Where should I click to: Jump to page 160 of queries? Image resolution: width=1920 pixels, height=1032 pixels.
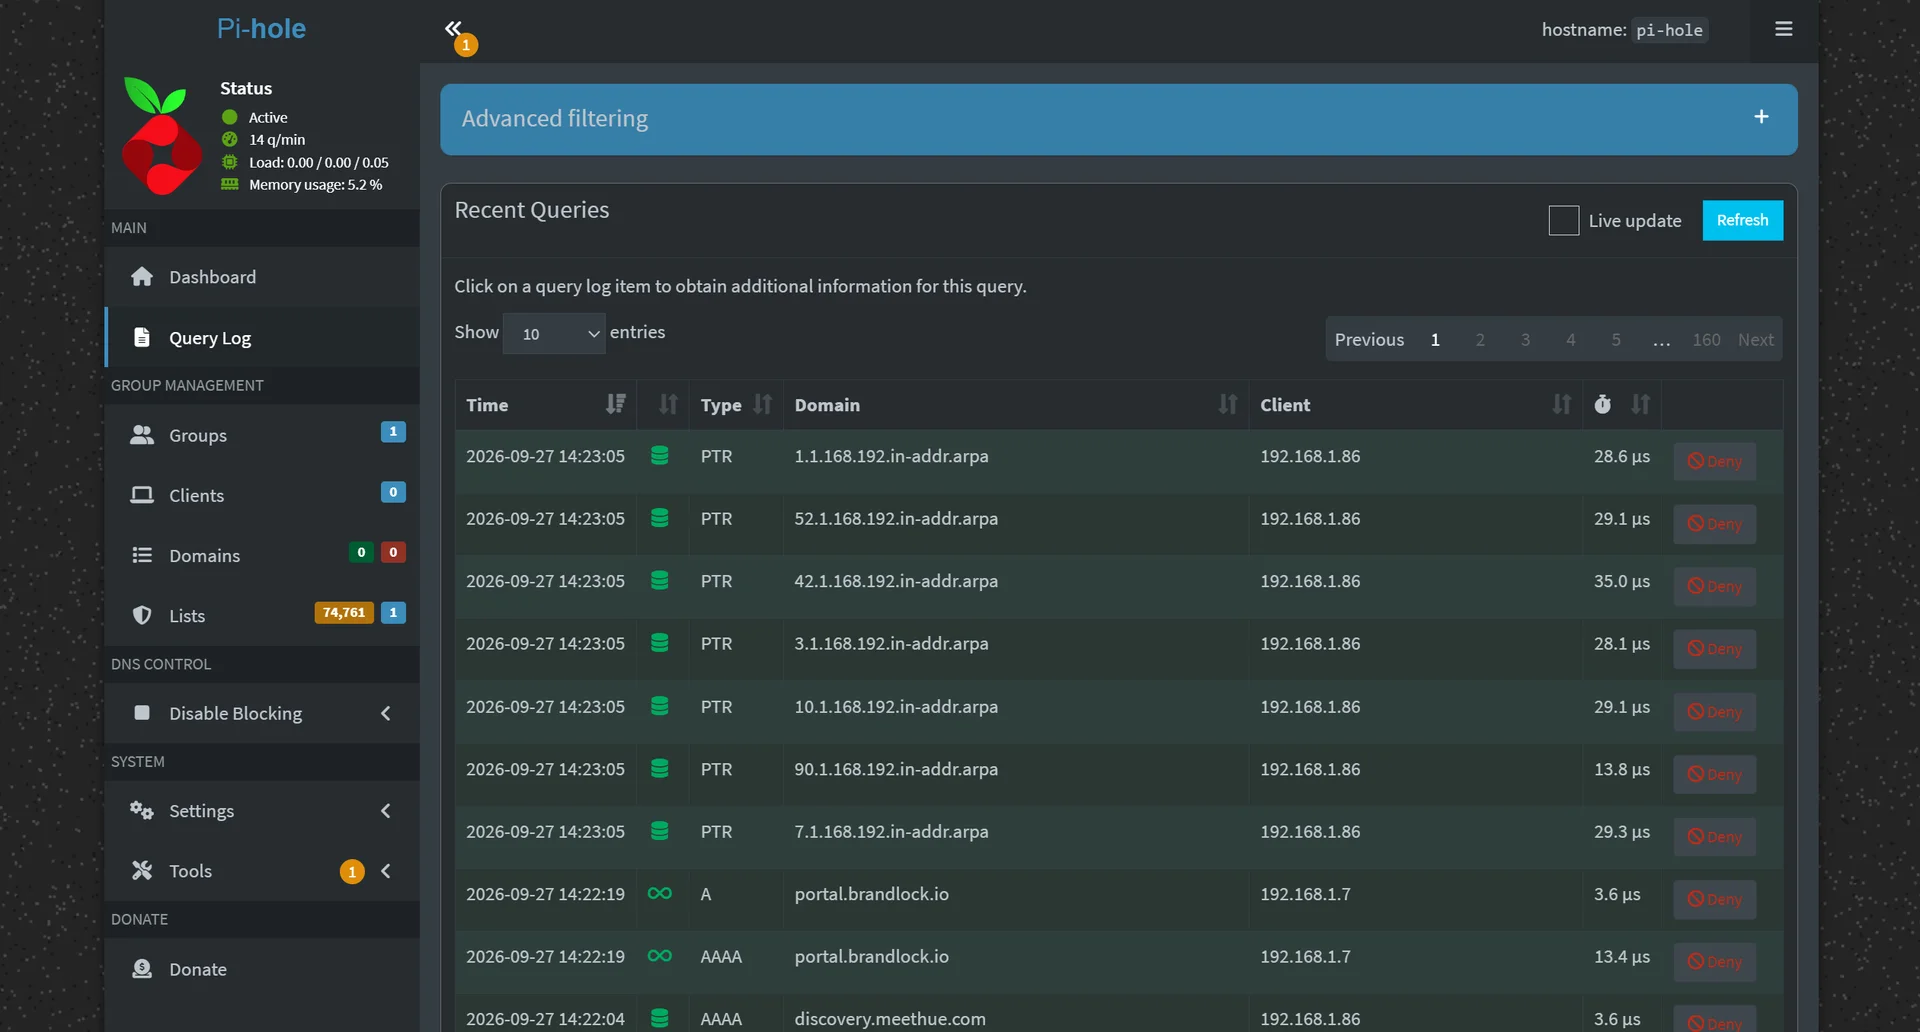coord(1706,339)
